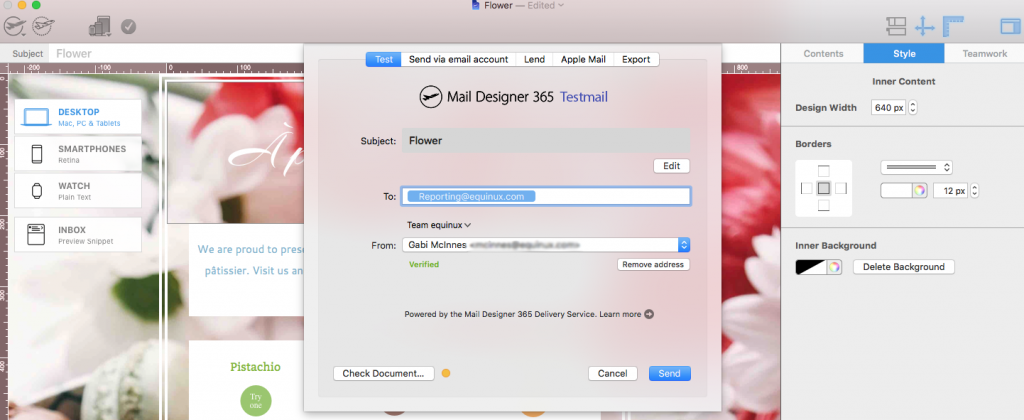The image size is (1024, 420).
Task: Click the main window Subject field
Action: tap(176, 54)
